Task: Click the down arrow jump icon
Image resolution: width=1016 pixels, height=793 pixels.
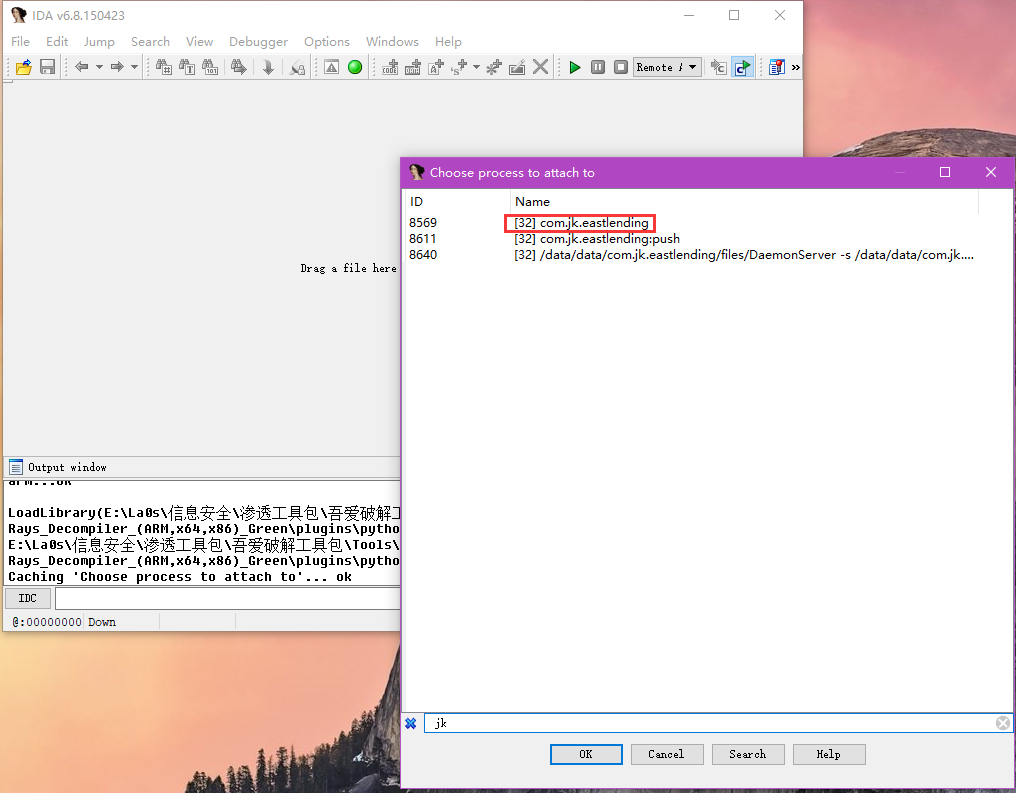Action: [x=268, y=67]
